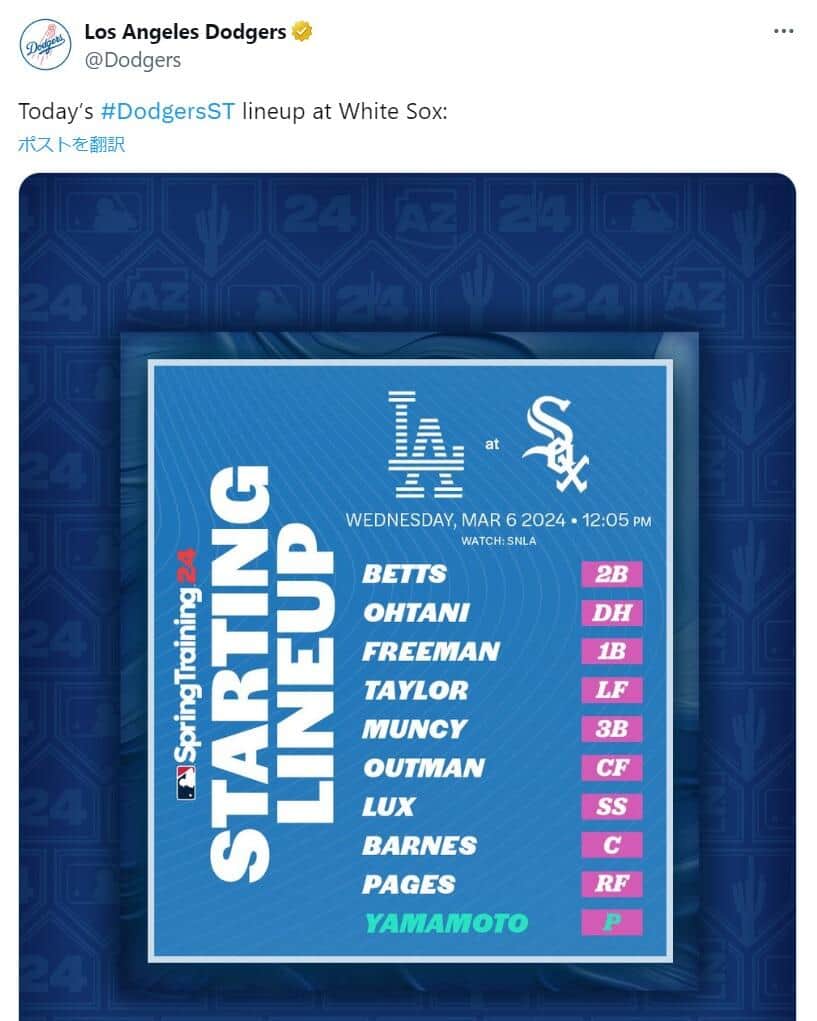The image size is (817, 1021).
Task: Click the YAMAMOTO pitcher name in teal
Action: click(x=445, y=922)
